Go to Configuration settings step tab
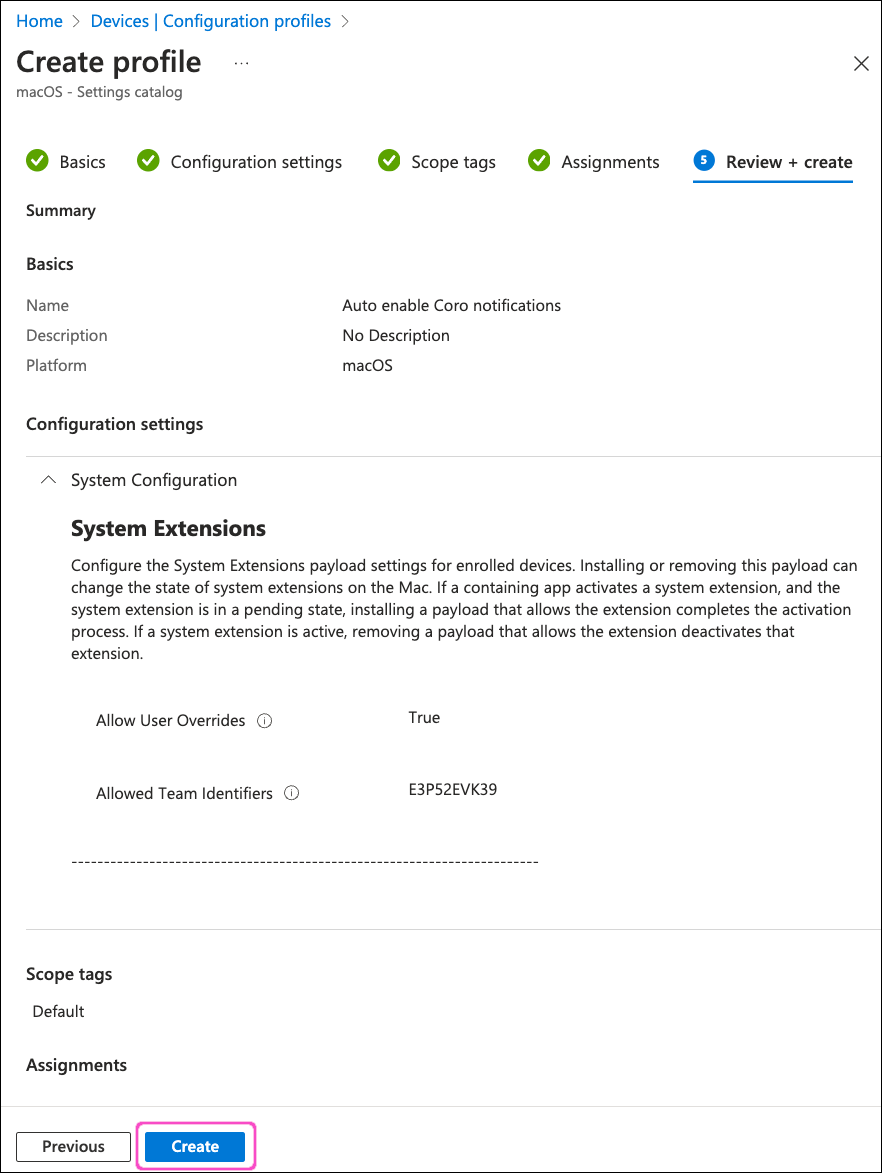The height and width of the screenshot is (1173, 882). point(256,162)
